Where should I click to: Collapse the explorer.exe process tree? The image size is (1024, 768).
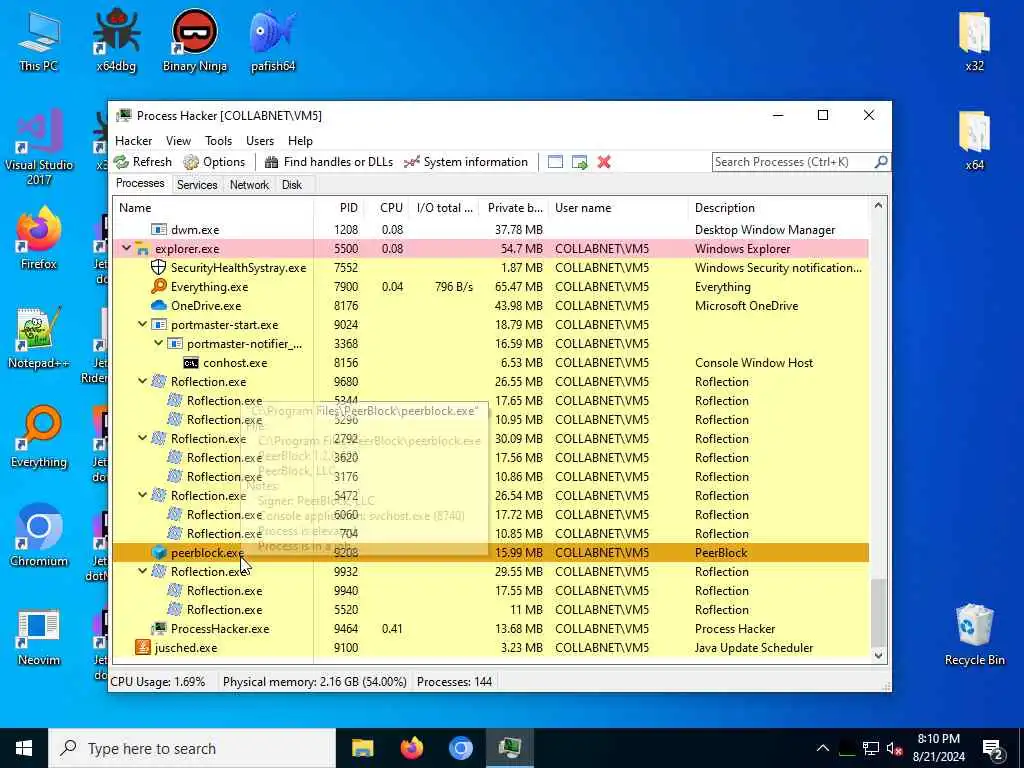click(126, 249)
